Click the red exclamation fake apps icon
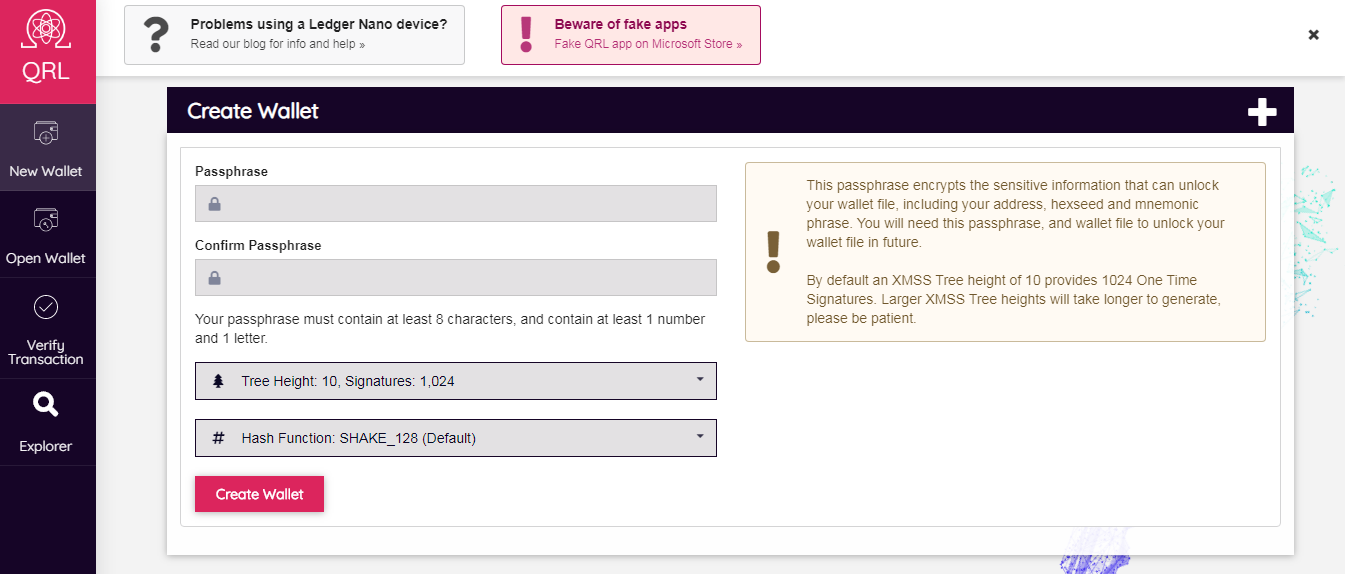The width and height of the screenshot is (1345, 574). 527,35
